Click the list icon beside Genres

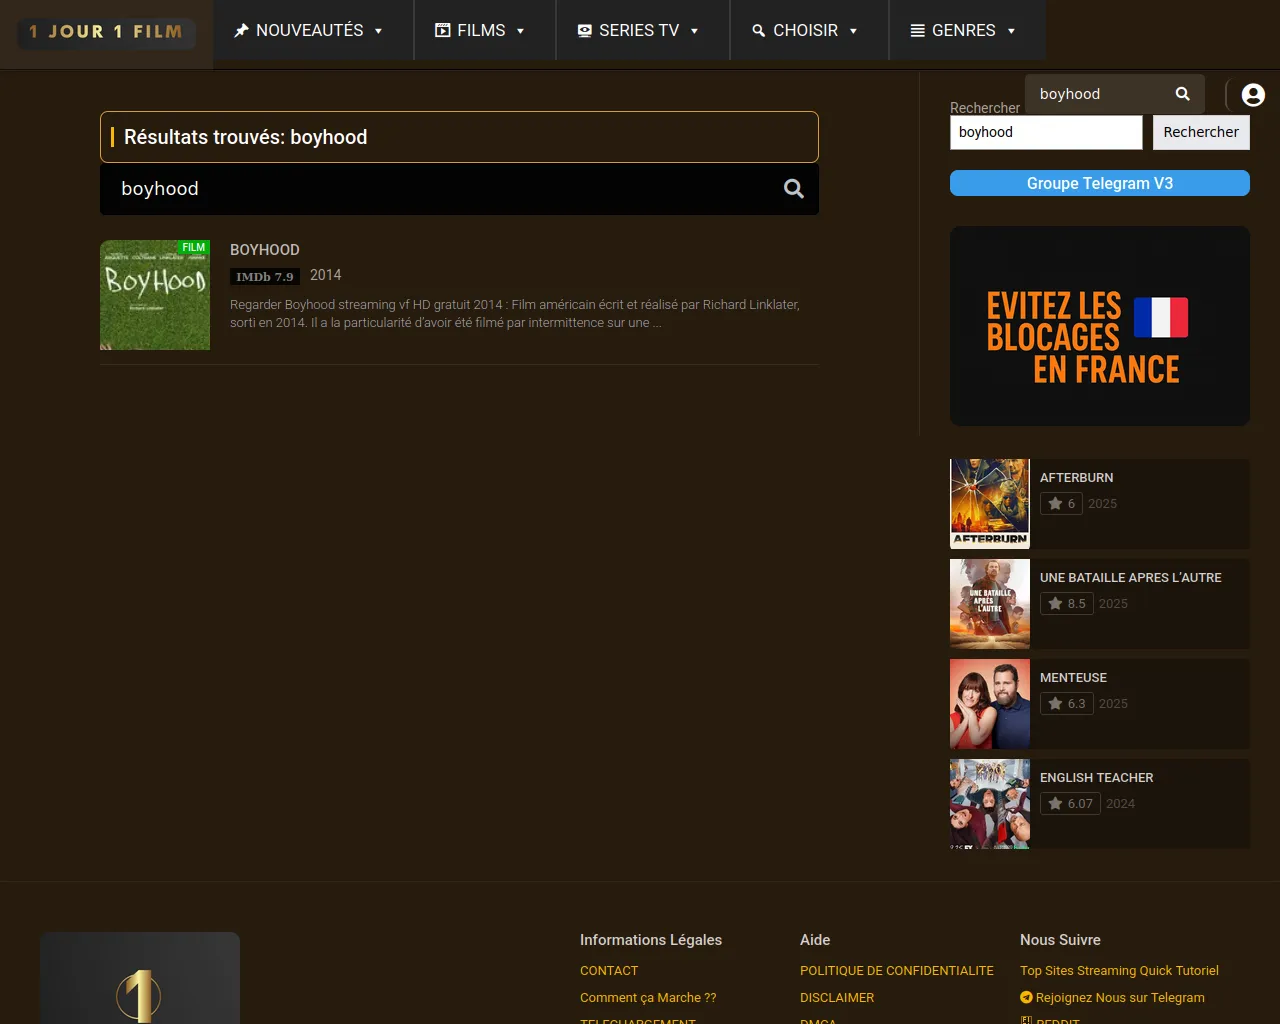pos(917,31)
